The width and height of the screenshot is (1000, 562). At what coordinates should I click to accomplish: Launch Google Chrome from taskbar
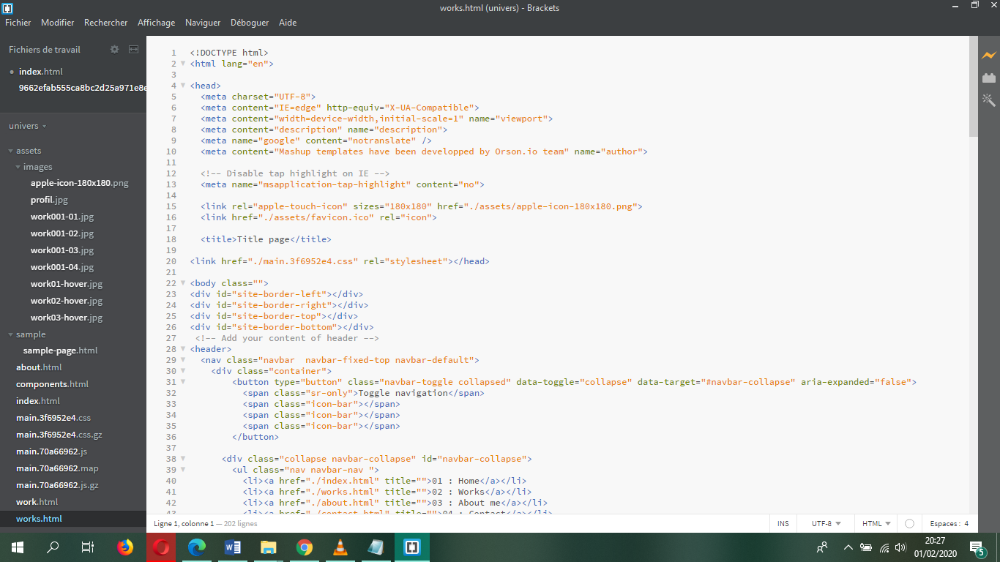point(304,547)
